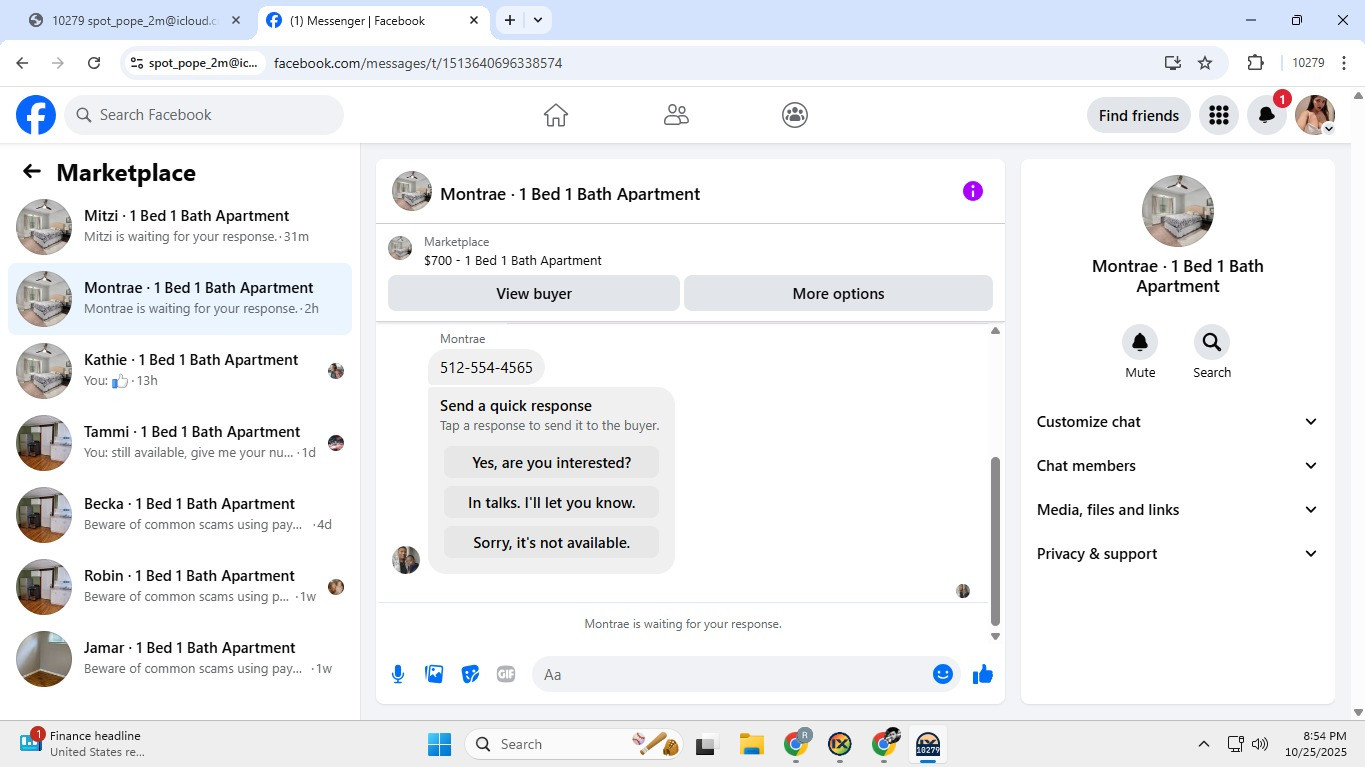Open Mitzi's 1 Bed 1 Bath conversation
This screenshot has height=767, width=1365.
(x=180, y=227)
